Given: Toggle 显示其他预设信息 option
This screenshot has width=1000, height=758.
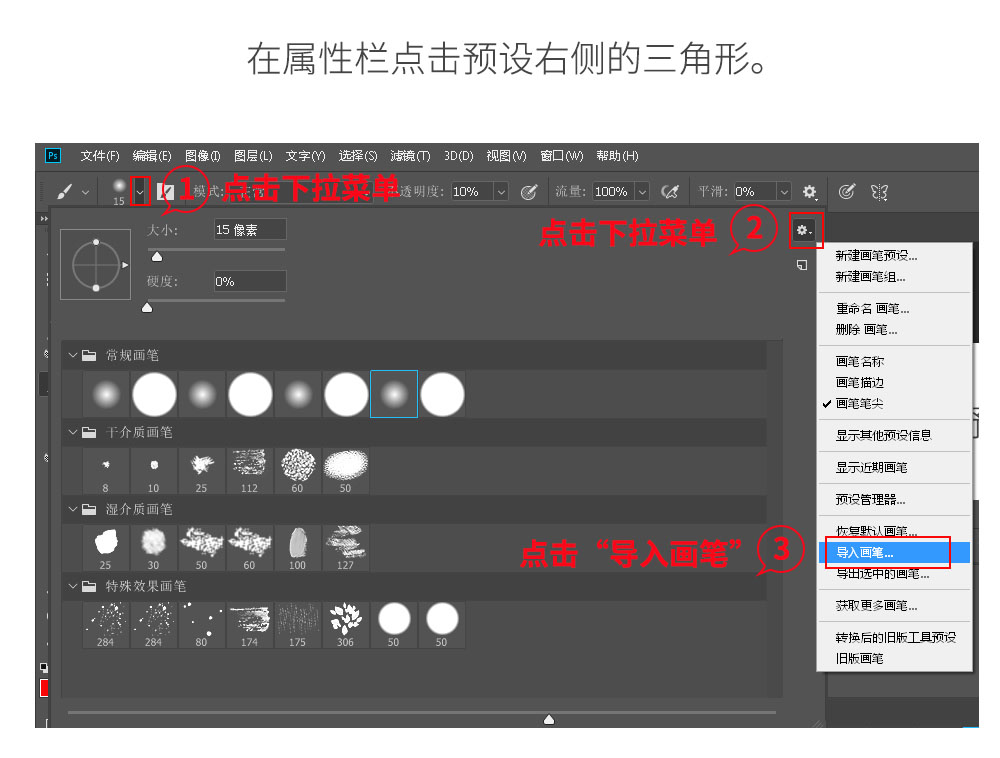Looking at the screenshot, I should click(893, 435).
